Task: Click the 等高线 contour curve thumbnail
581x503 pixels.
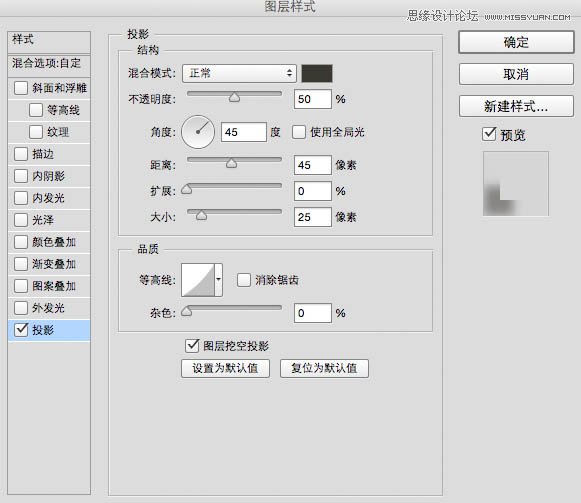Action: point(198,280)
